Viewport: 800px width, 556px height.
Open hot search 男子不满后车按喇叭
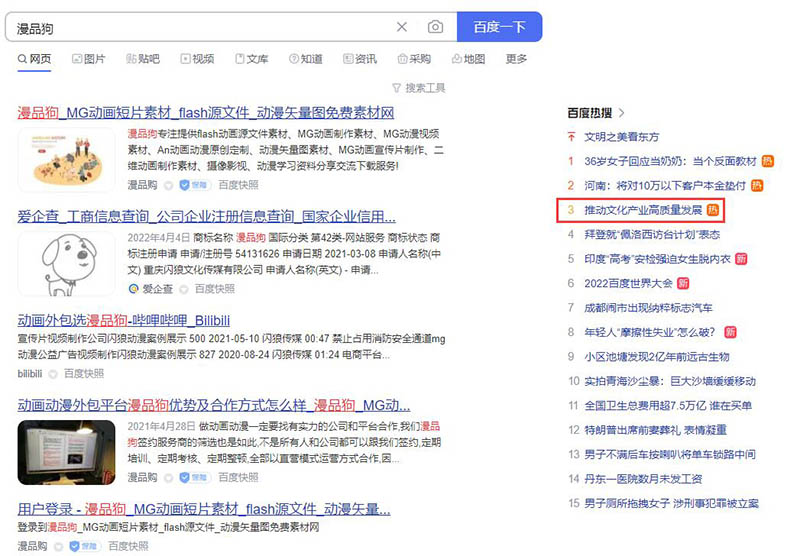(670, 454)
